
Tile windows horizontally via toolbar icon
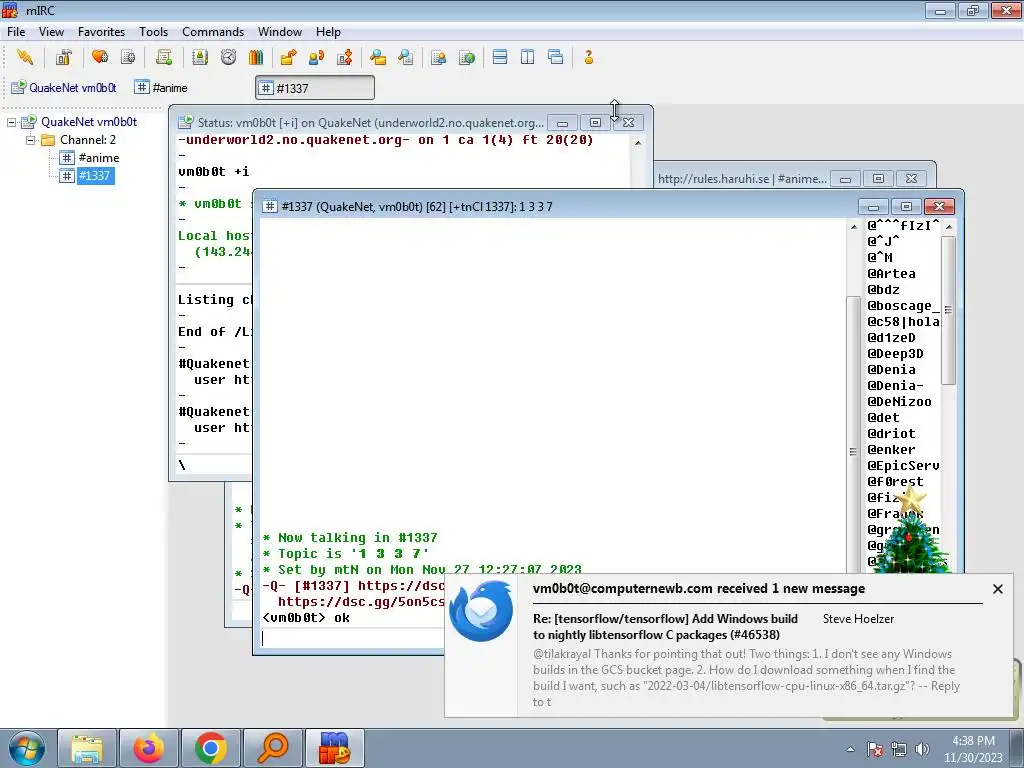(500, 57)
